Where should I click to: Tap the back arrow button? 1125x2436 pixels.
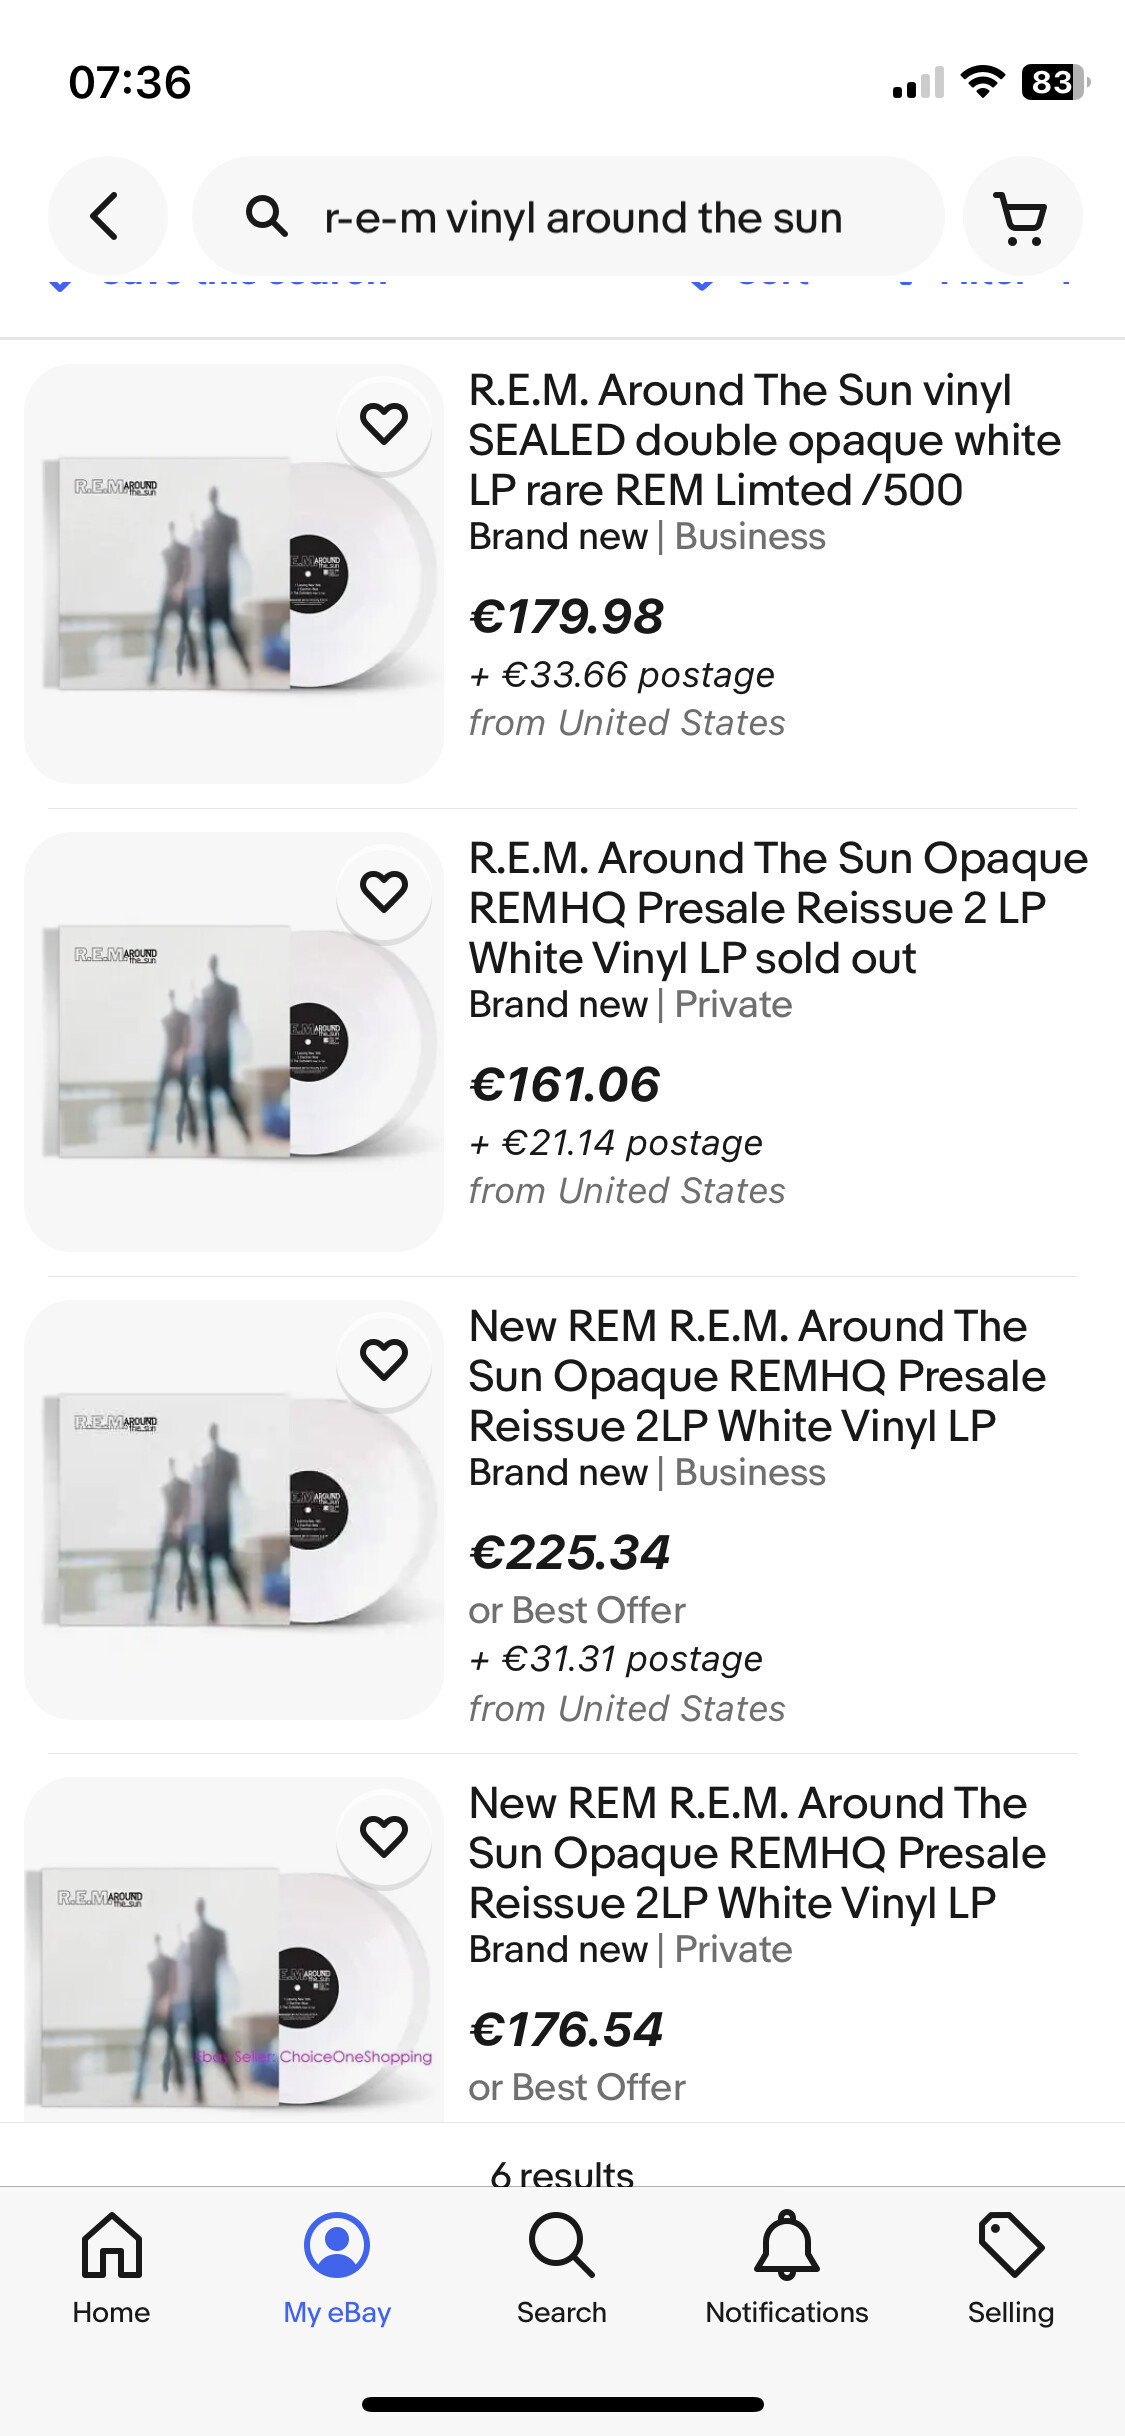click(x=107, y=216)
